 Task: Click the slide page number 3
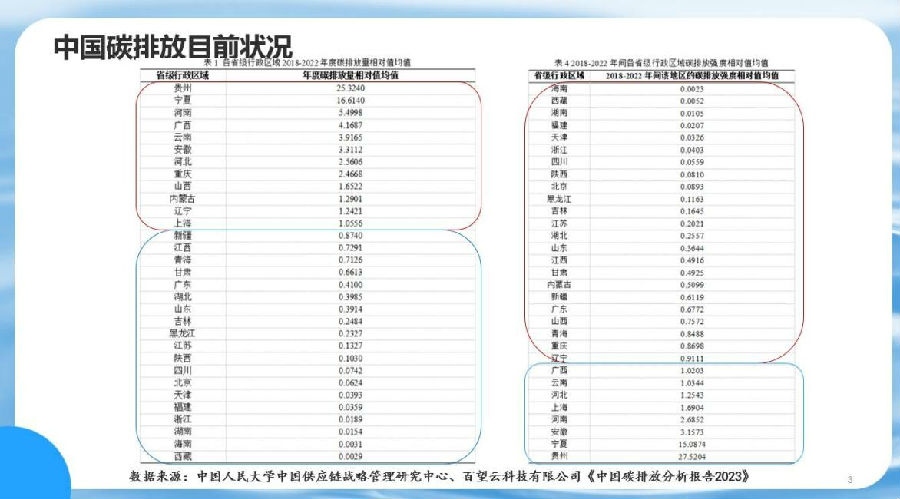click(849, 476)
